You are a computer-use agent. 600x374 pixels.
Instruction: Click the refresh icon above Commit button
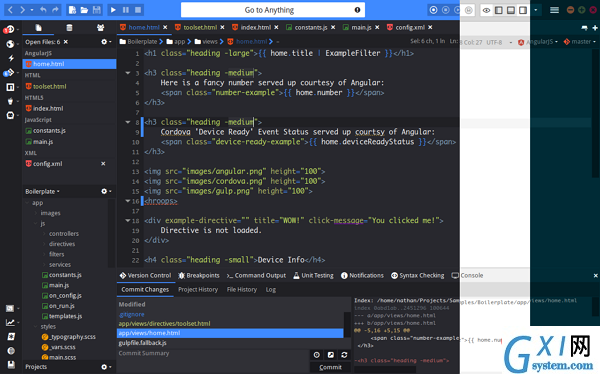[x=344, y=355]
